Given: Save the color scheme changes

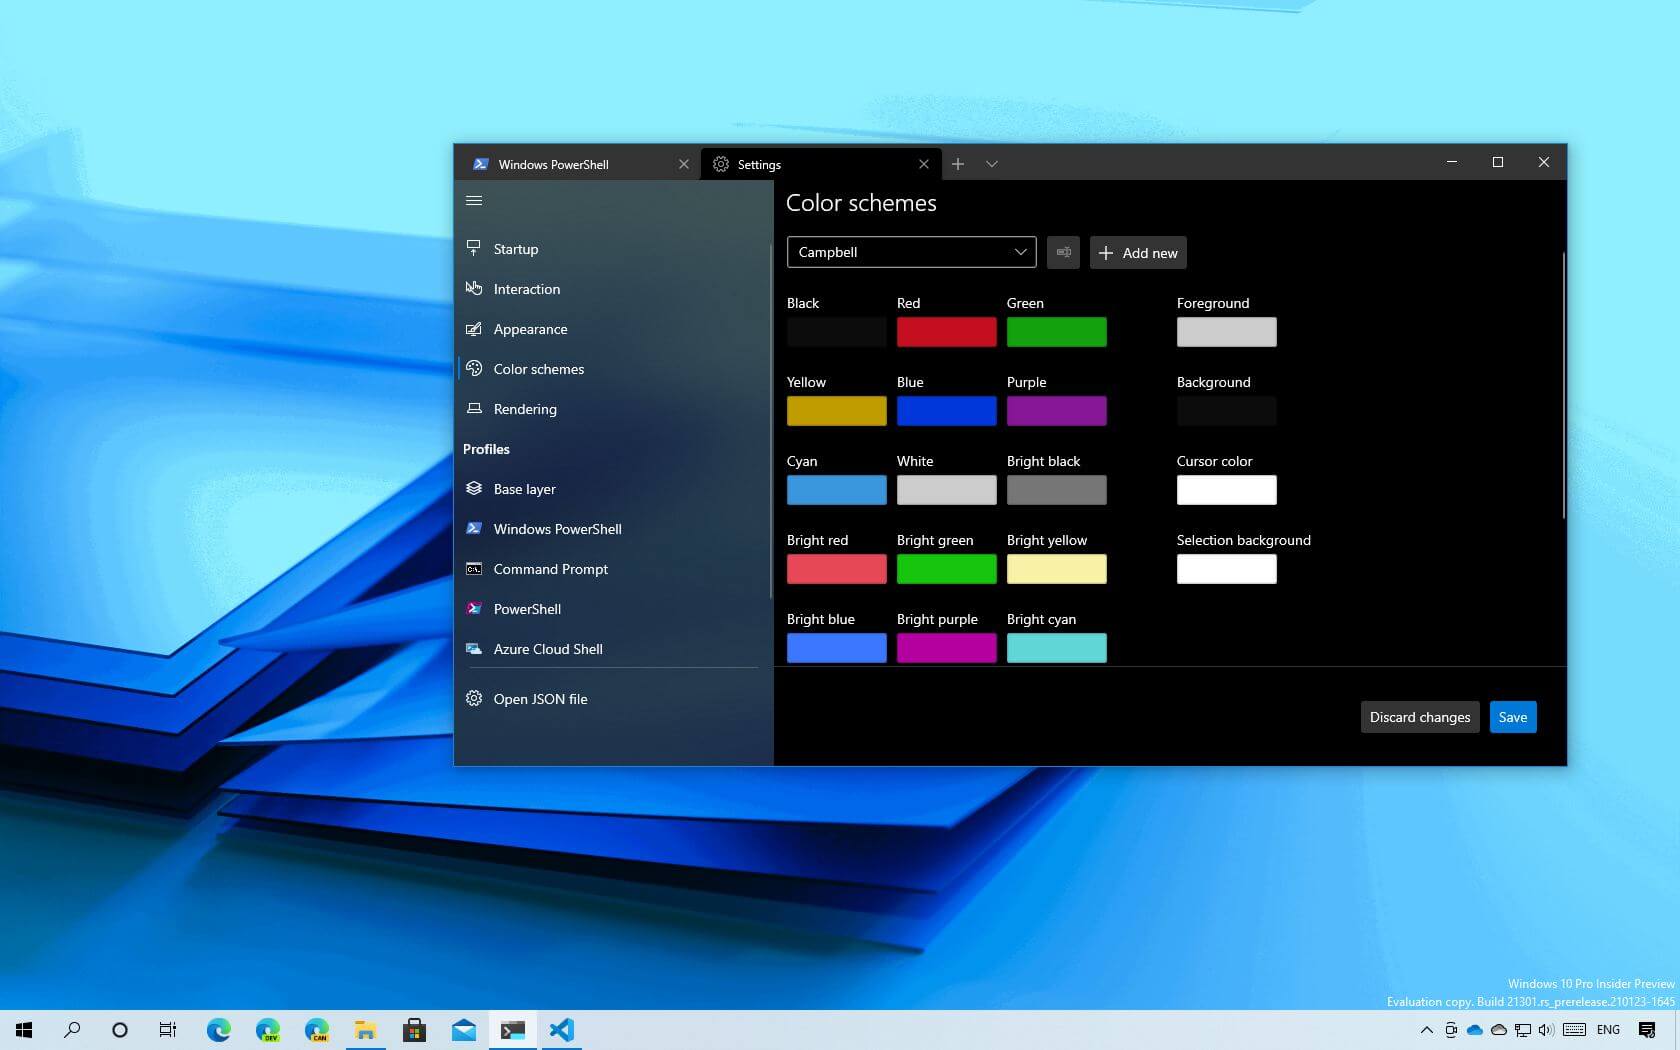Looking at the screenshot, I should coord(1512,716).
